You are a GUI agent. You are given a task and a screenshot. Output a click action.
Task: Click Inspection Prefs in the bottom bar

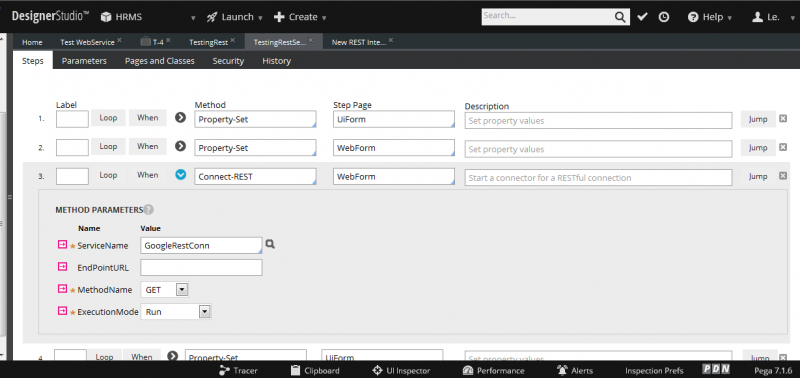click(x=654, y=370)
